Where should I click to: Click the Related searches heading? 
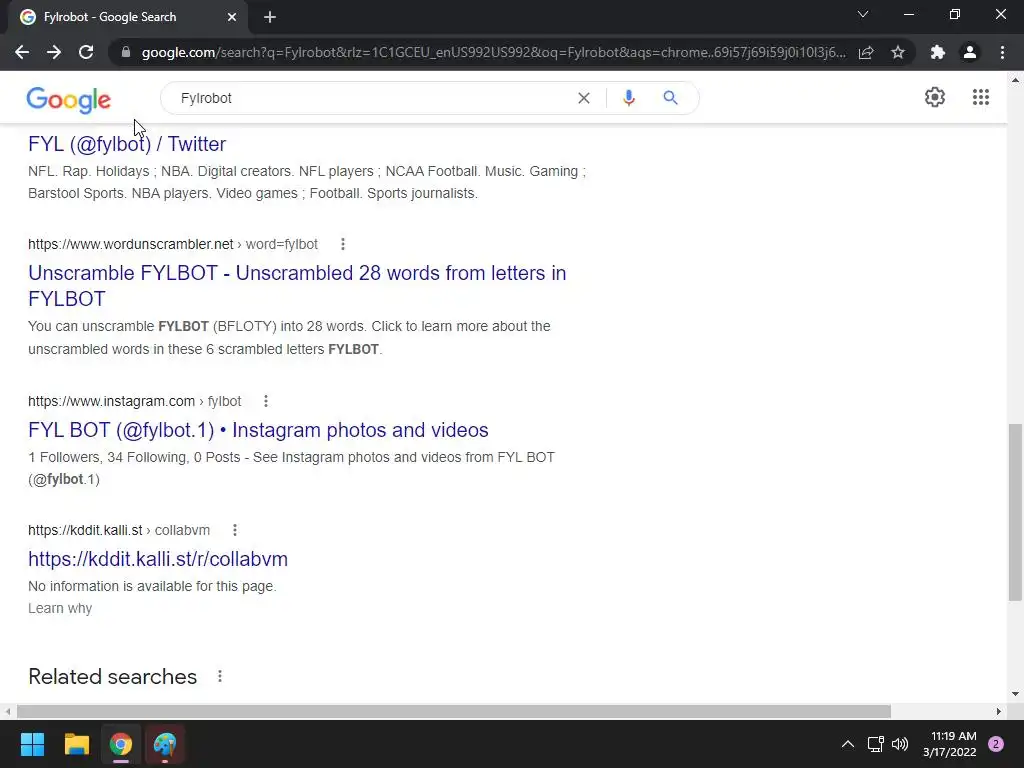[112, 677]
